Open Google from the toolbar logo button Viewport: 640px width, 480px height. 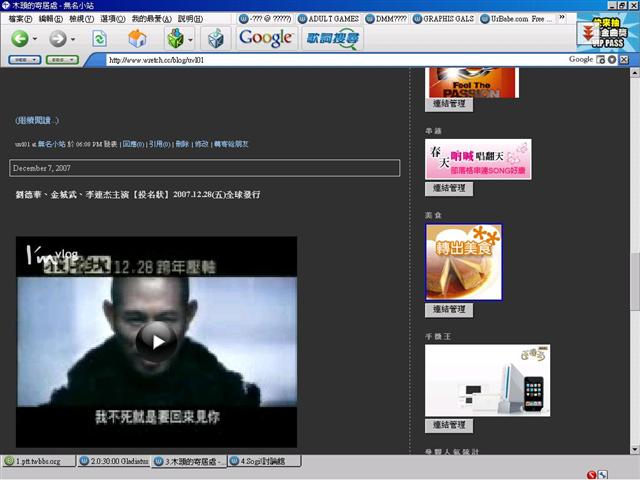pyautogui.click(x=266, y=38)
